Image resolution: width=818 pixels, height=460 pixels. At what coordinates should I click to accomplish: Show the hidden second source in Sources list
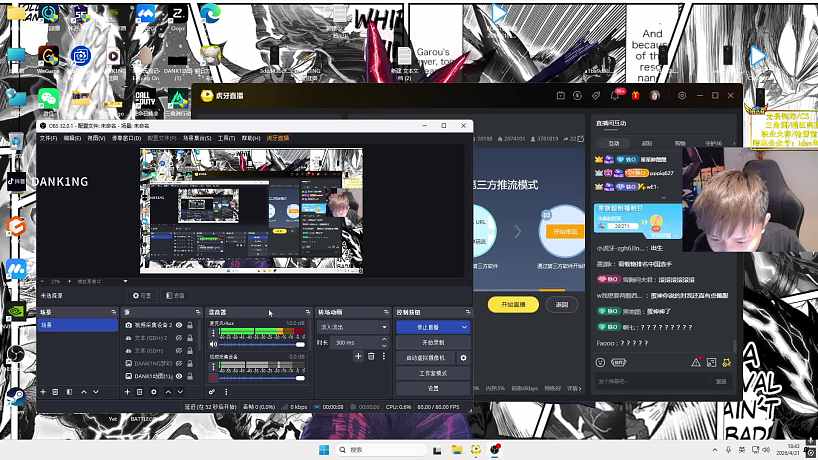(x=179, y=338)
